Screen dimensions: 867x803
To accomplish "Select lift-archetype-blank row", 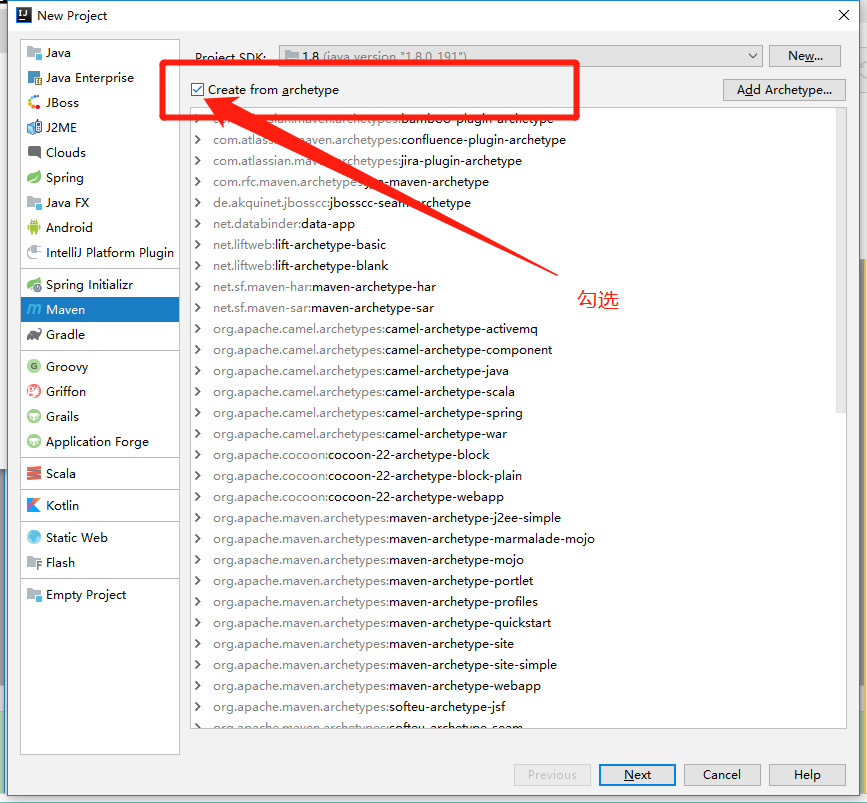I will (x=518, y=266).
